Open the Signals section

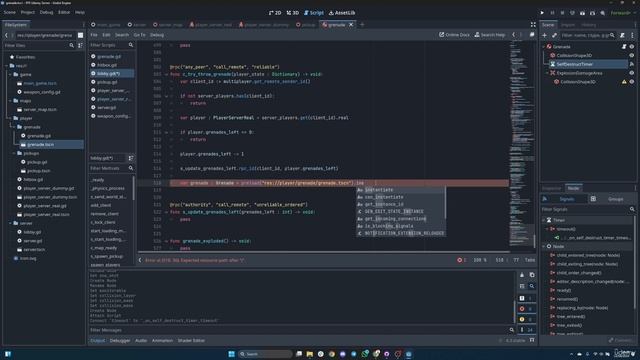(563, 199)
